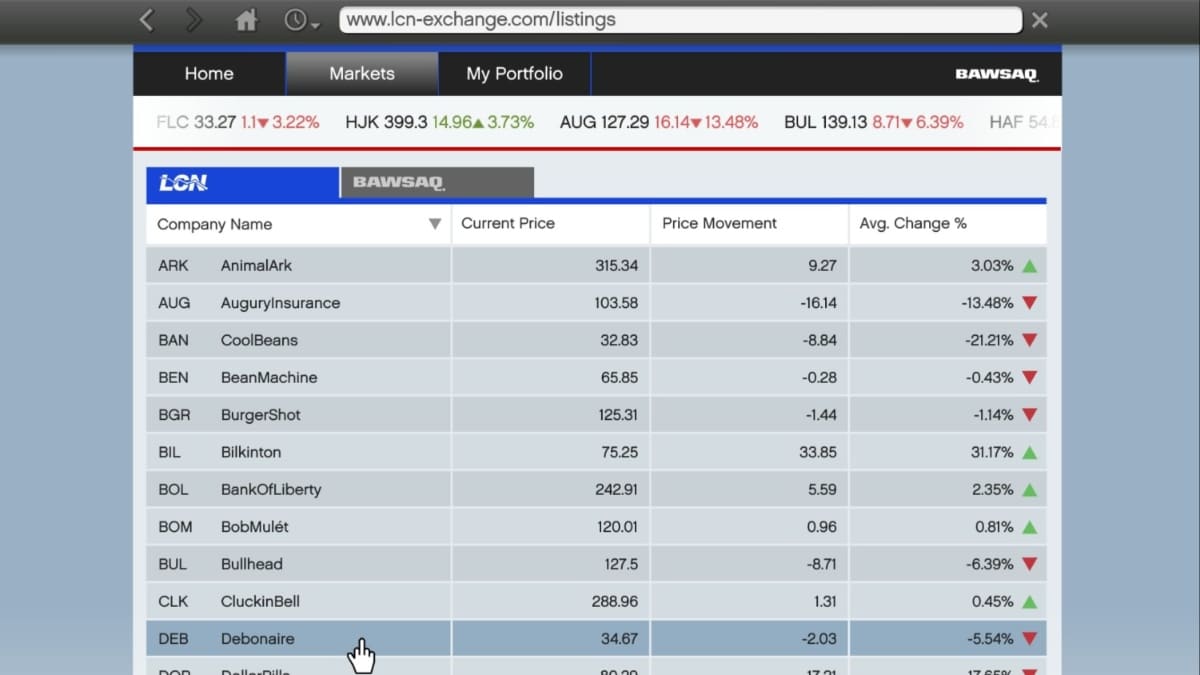
Task: Click the green up arrow for Bilkinton
Action: (x=1029, y=453)
